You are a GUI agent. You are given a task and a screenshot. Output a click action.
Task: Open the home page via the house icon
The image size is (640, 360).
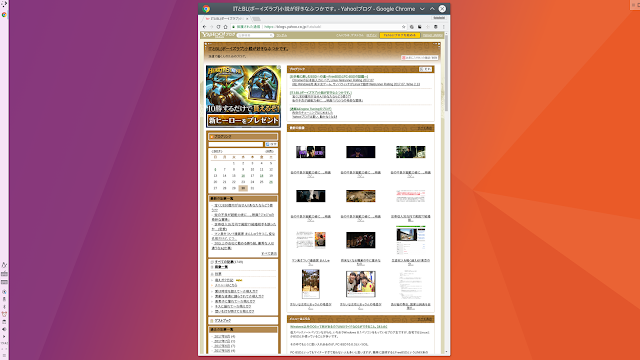click(x=225, y=27)
